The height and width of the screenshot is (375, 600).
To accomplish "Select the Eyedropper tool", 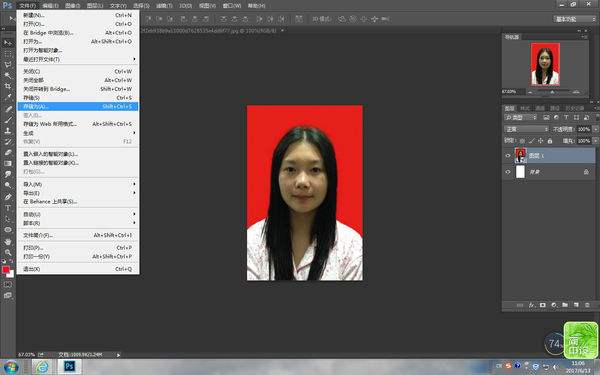I will [8, 98].
